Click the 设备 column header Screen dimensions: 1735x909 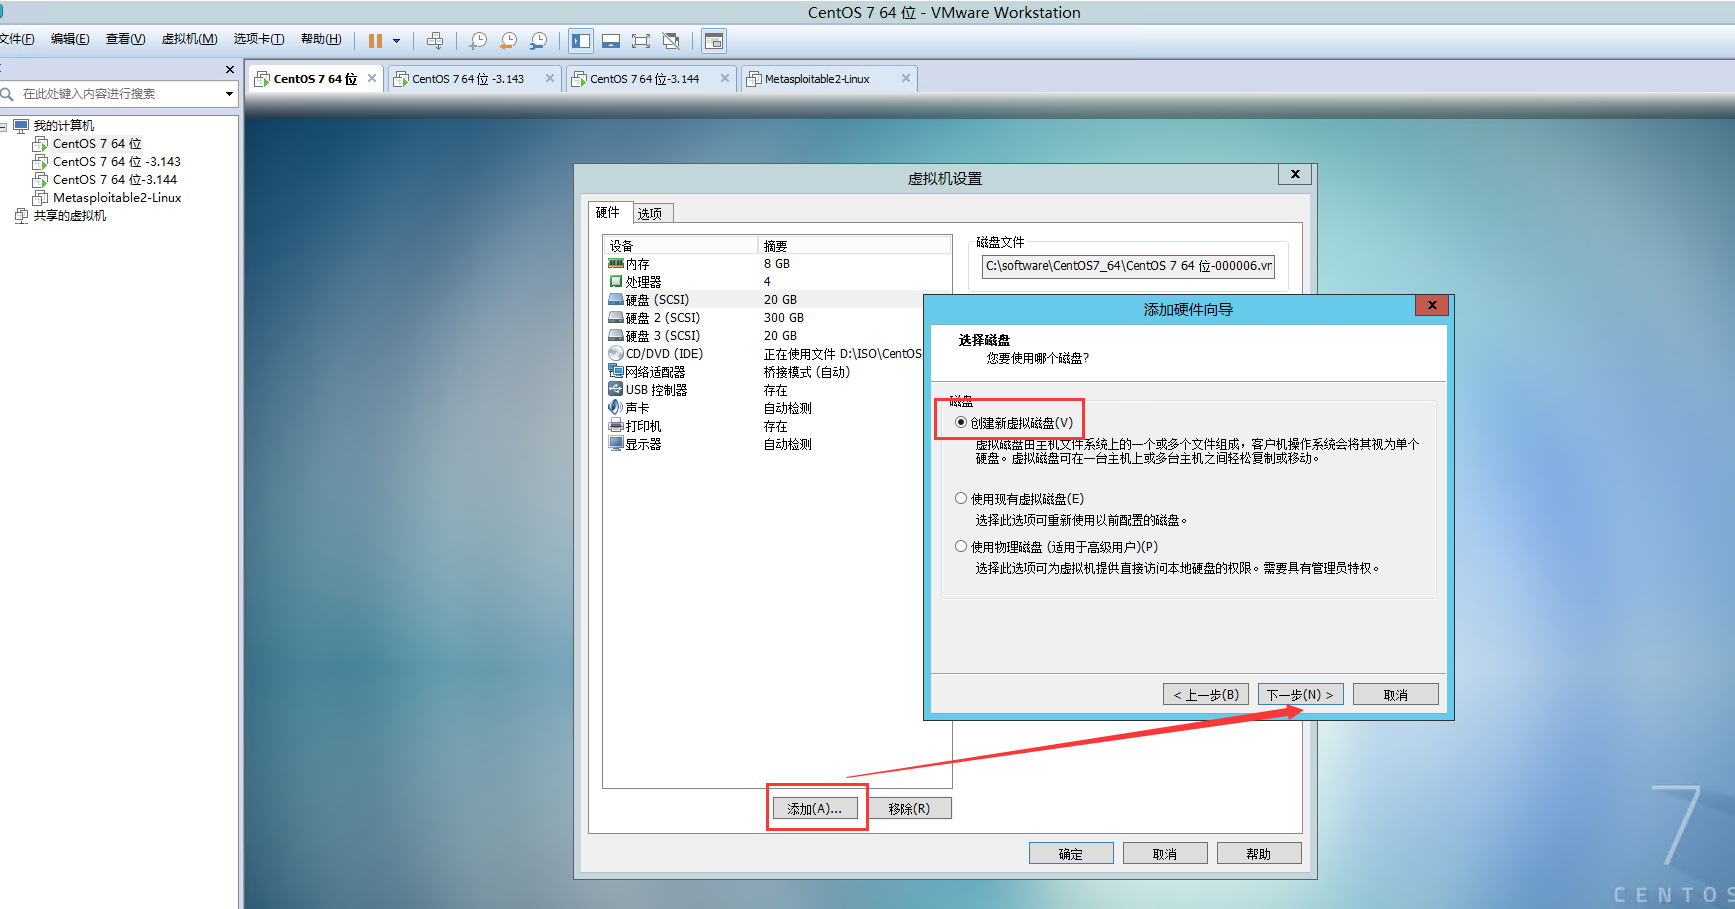click(x=680, y=246)
